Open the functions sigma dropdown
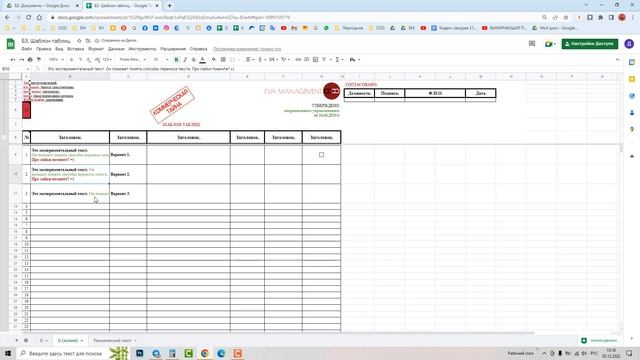Image resolution: width=640 pixels, height=360 pixels. point(339,60)
